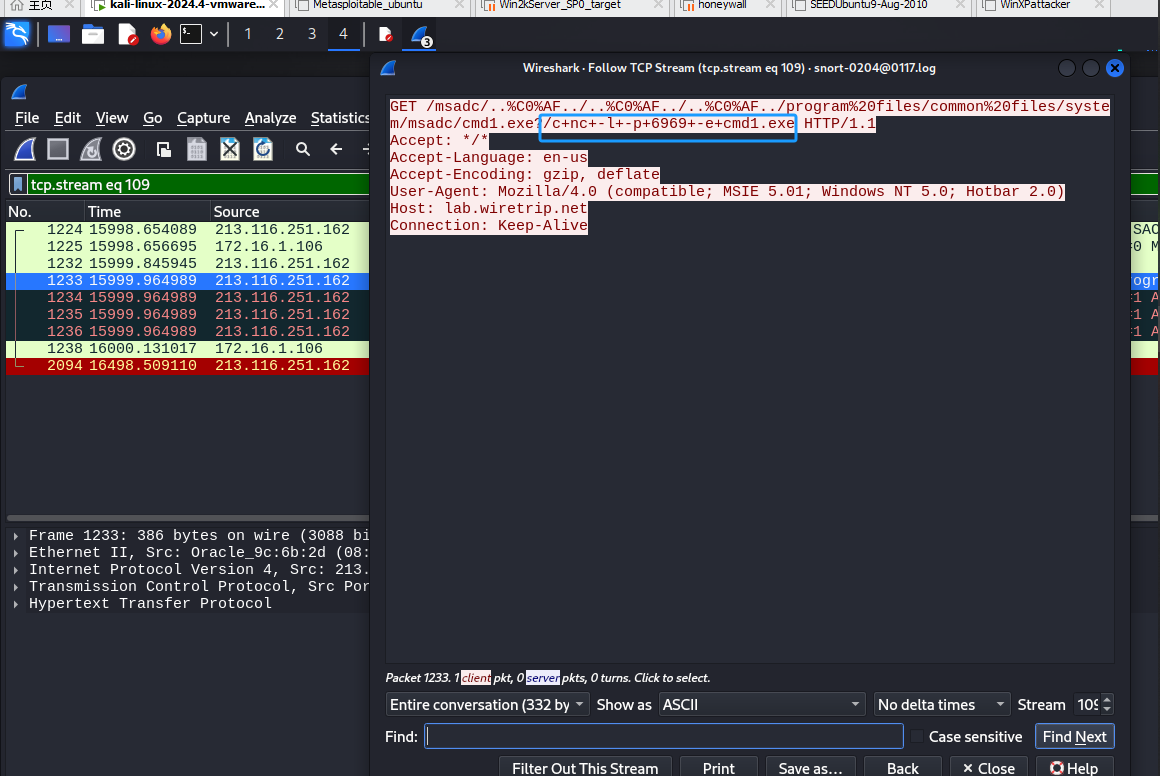Click the show desktop panel icon
Image resolution: width=1160 pixels, height=776 pixels.
click(58, 34)
